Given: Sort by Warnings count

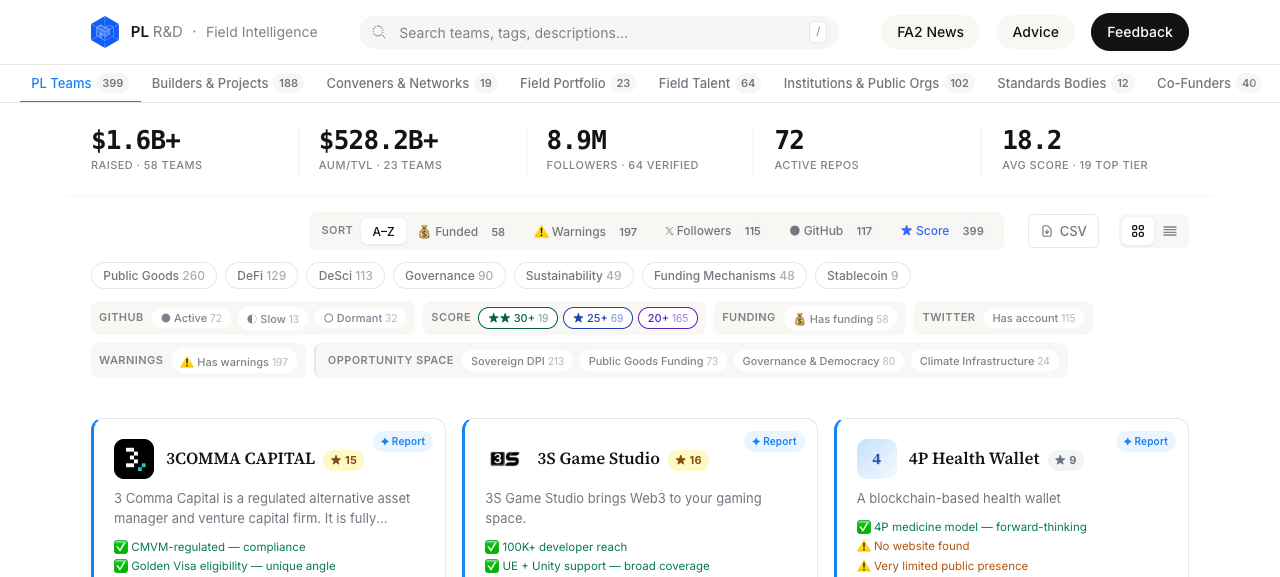Looking at the screenshot, I should 586,231.
